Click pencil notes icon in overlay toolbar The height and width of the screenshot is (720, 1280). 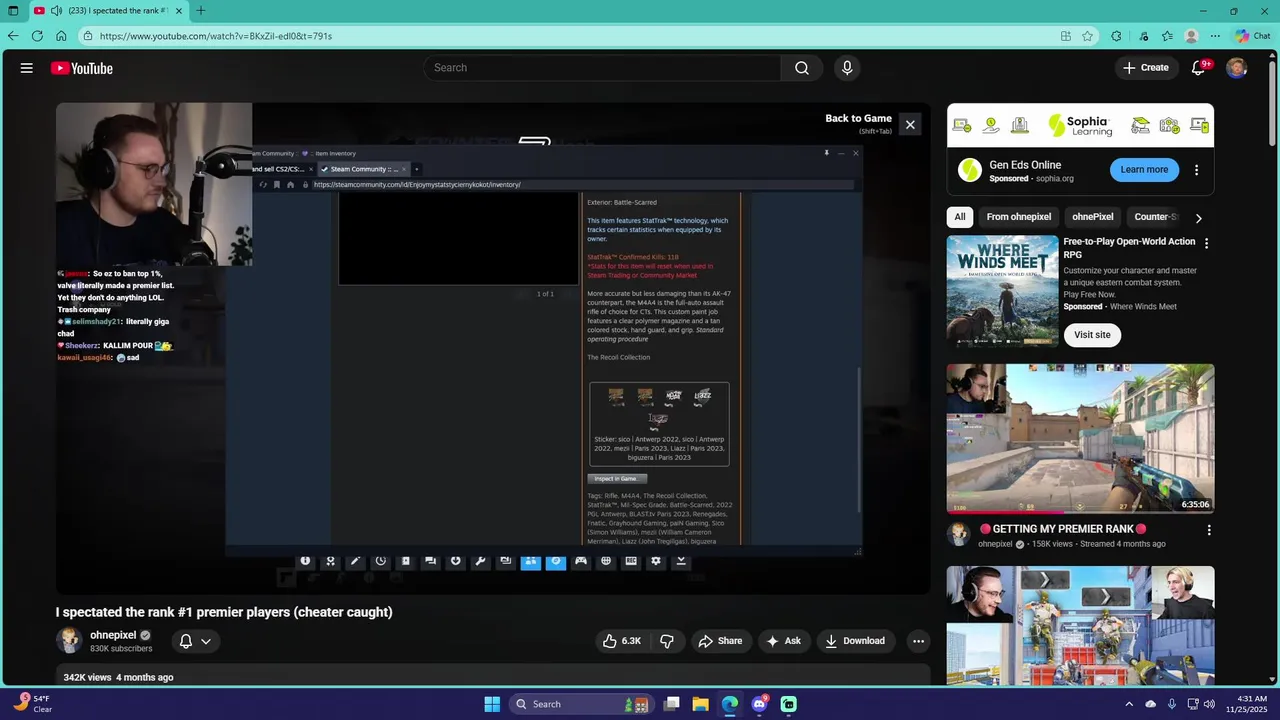(355, 561)
